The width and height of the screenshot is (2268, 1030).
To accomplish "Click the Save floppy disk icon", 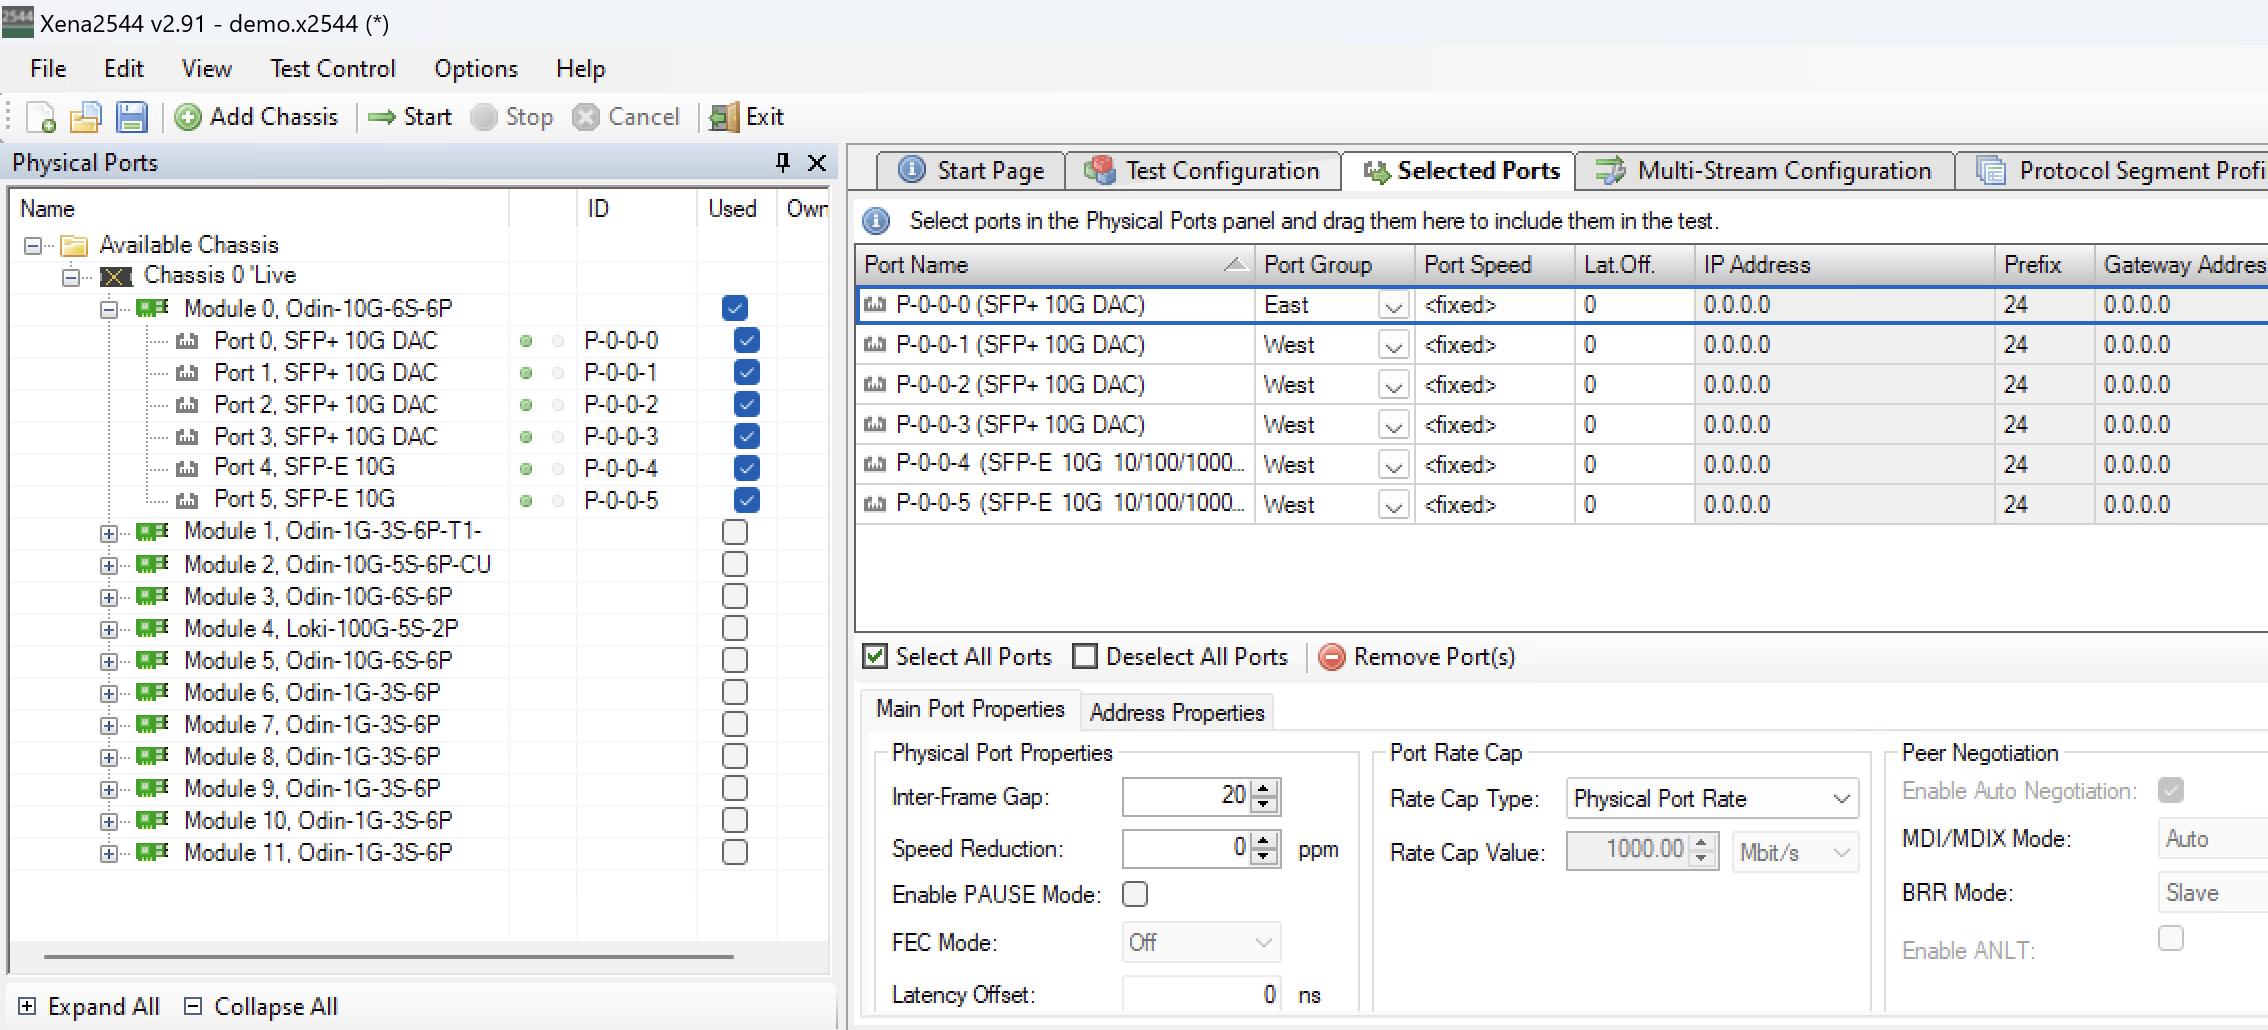I will click(x=131, y=117).
